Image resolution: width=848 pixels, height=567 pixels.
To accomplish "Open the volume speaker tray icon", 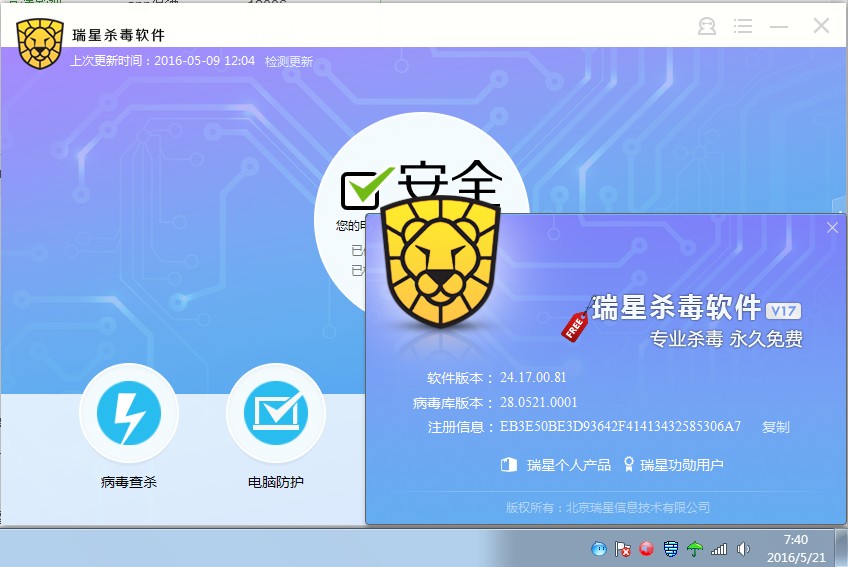I will tap(744, 549).
